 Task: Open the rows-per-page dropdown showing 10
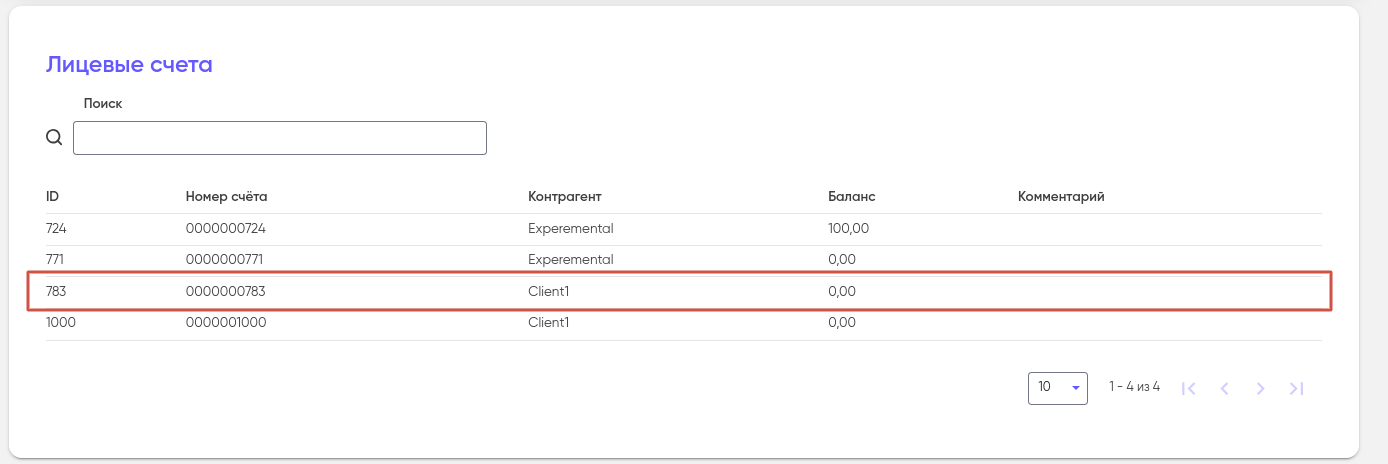tap(1057, 388)
